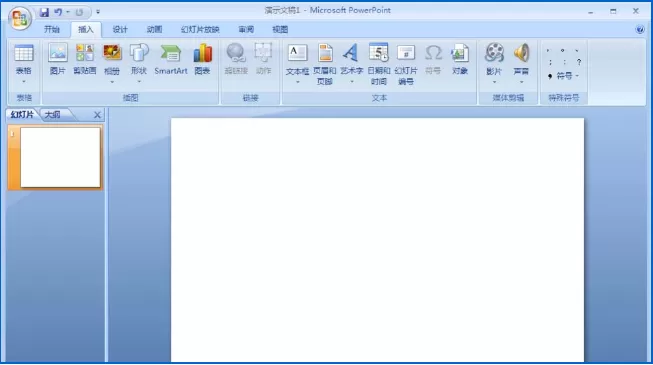Screen dimensions: 653x365
Task: Open the 动画 ribbon tab
Action: coord(154,30)
